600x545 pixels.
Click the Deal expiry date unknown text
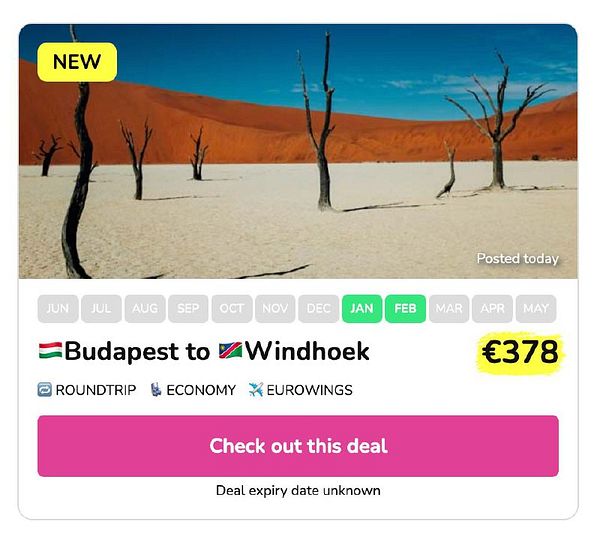click(298, 491)
